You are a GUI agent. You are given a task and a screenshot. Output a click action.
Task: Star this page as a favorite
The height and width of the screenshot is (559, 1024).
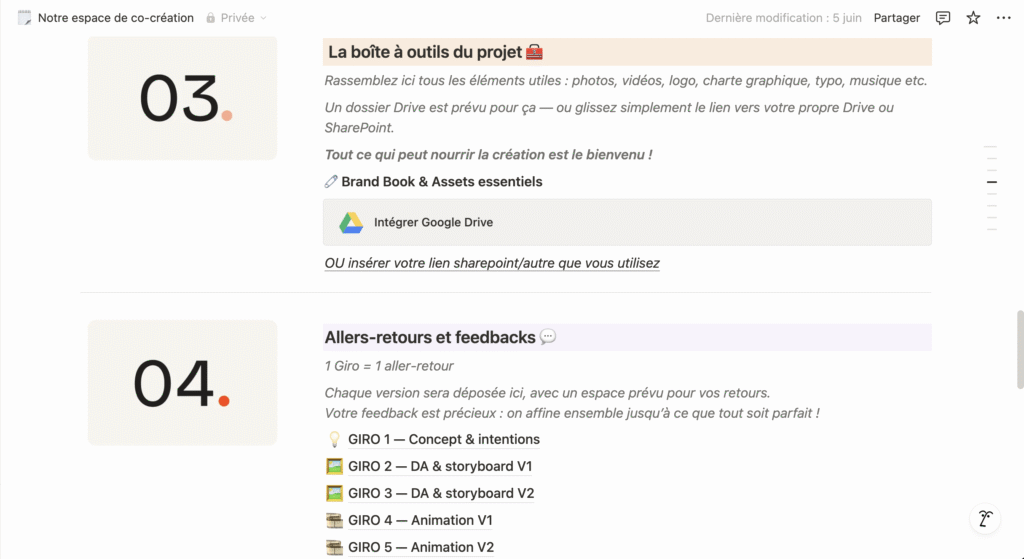pyautogui.click(x=973, y=18)
